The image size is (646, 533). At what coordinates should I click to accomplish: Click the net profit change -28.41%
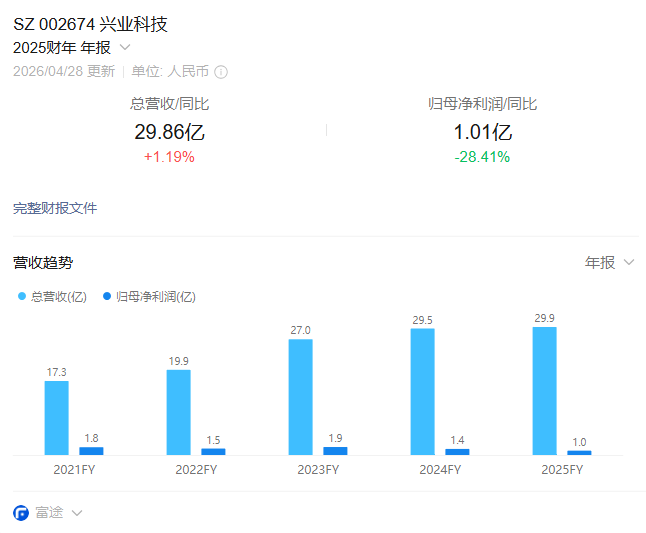pos(482,157)
